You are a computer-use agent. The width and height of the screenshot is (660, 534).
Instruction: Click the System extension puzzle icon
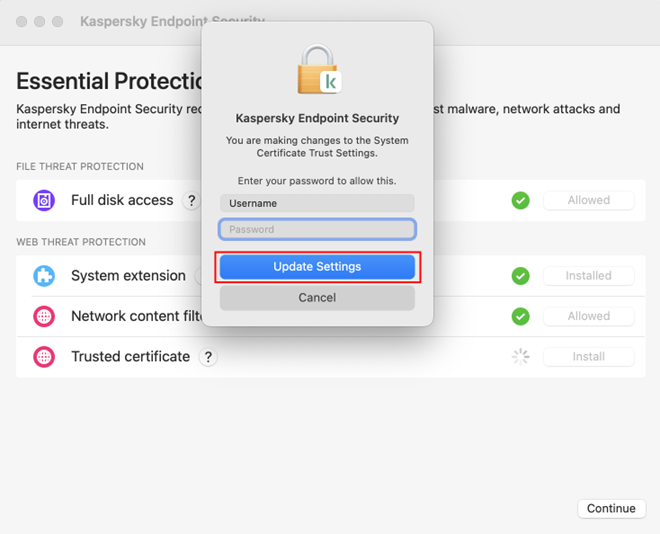coord(44,276)
